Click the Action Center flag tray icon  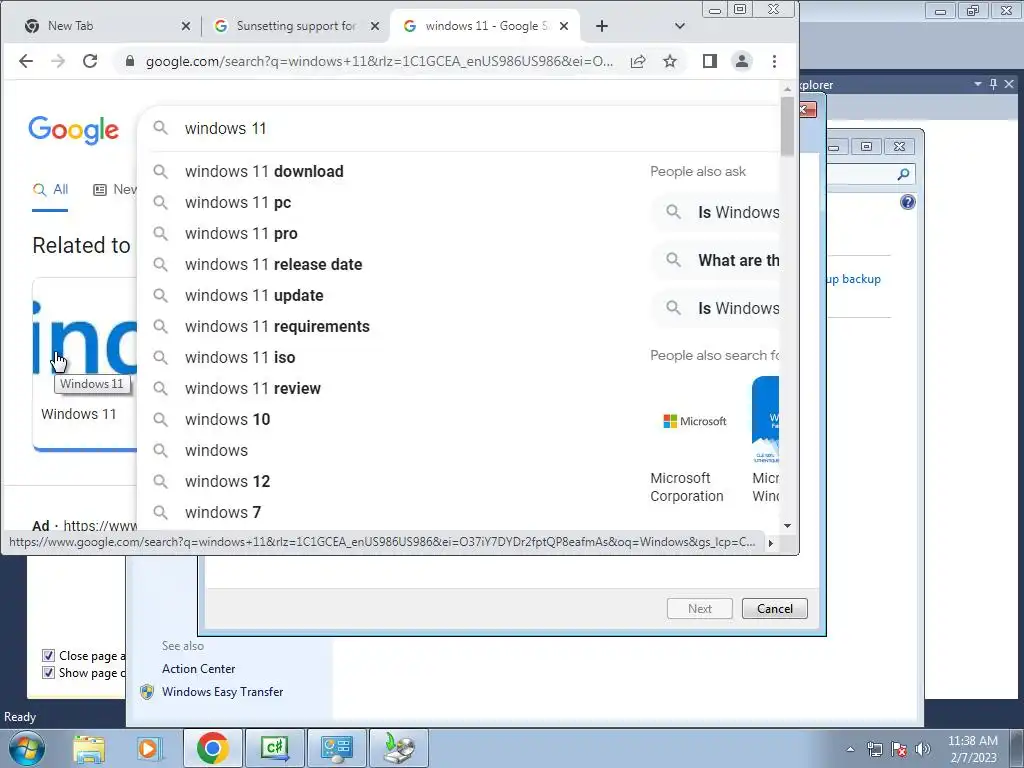point(899,749)
